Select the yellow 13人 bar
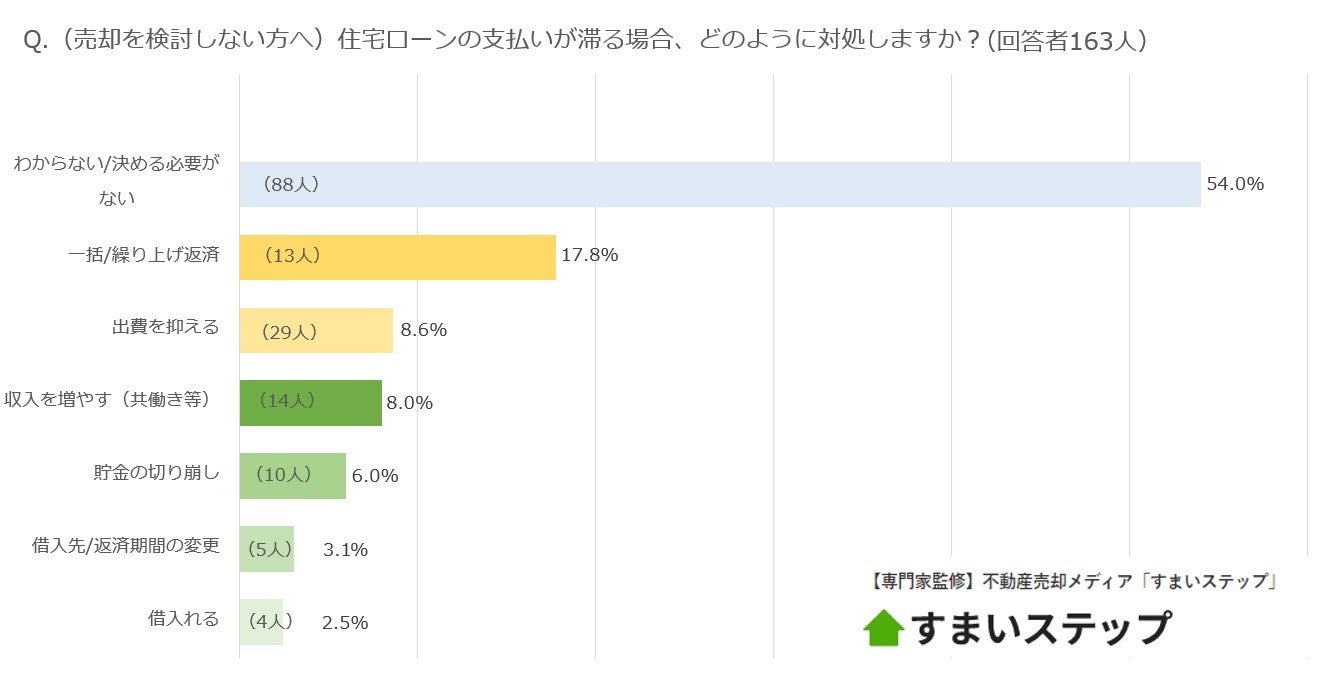 point(397,257)
